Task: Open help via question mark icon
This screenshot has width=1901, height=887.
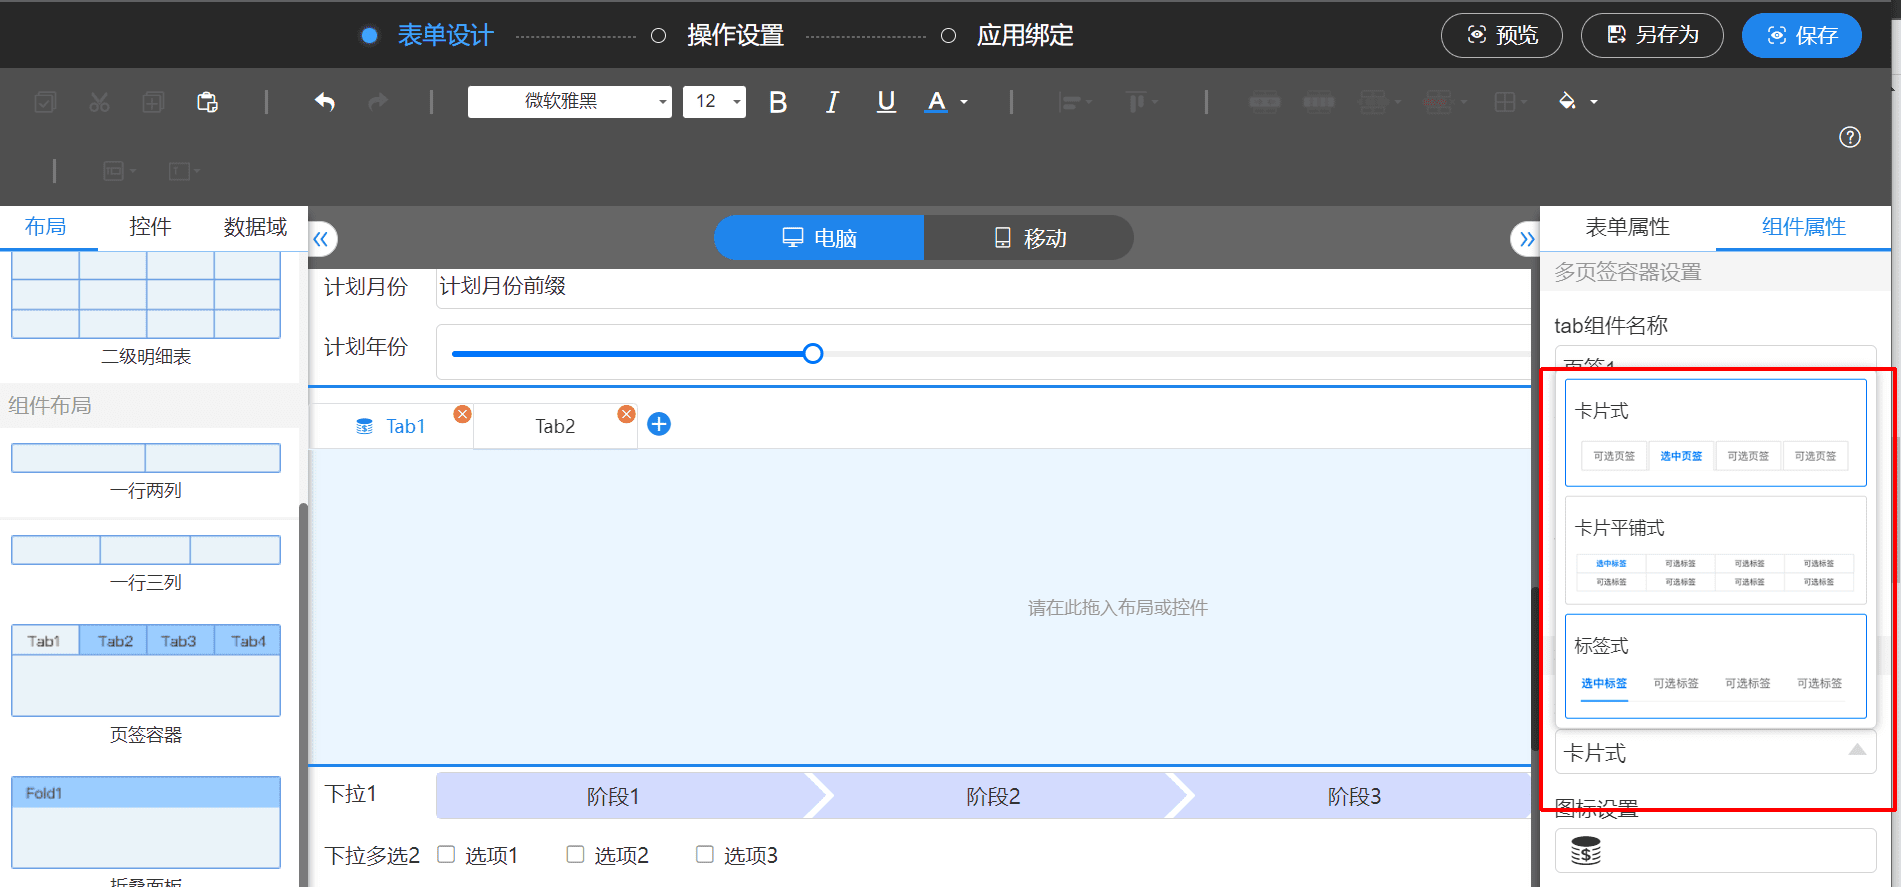Action: point(1850,137)
